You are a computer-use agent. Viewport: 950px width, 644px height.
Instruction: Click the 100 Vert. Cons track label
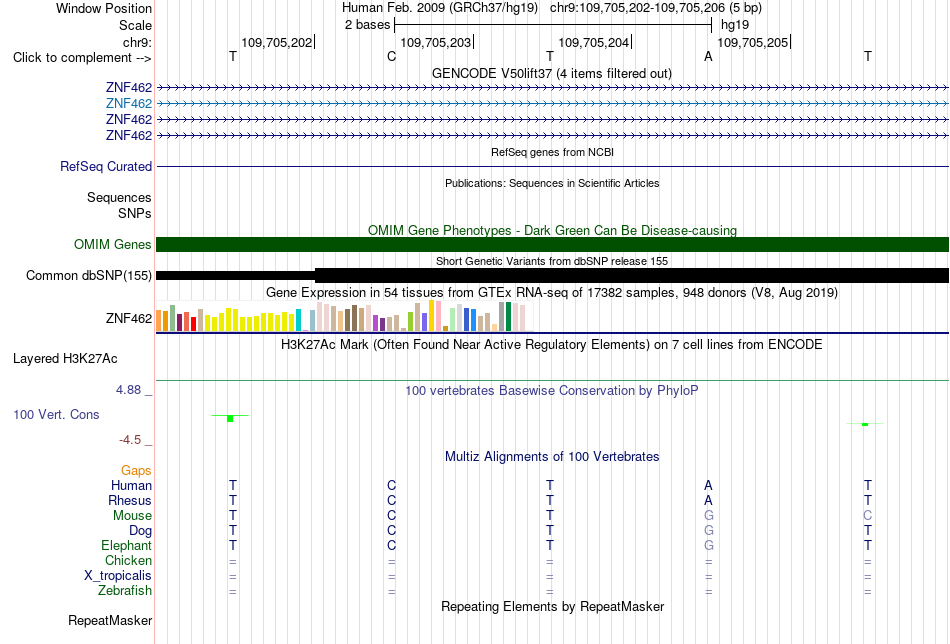56,415
